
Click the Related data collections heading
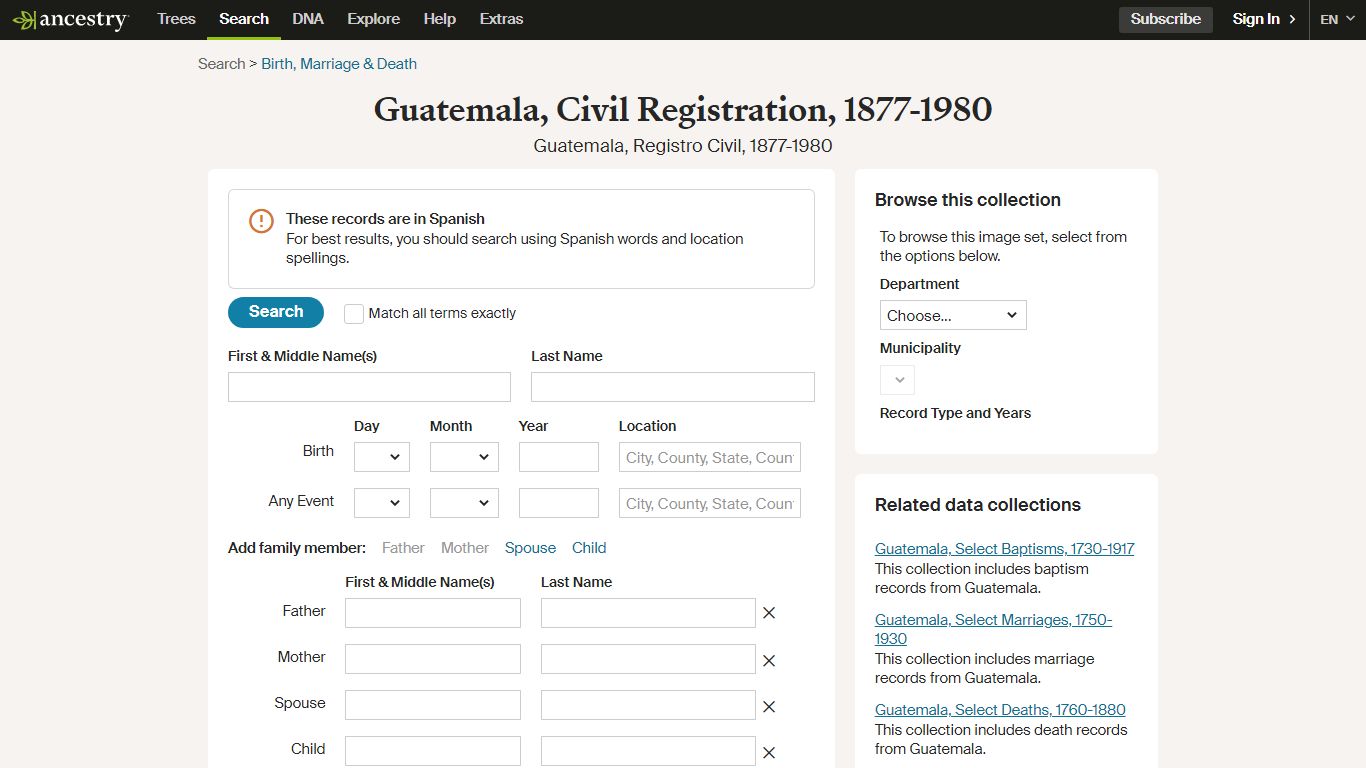coord(978,505)
